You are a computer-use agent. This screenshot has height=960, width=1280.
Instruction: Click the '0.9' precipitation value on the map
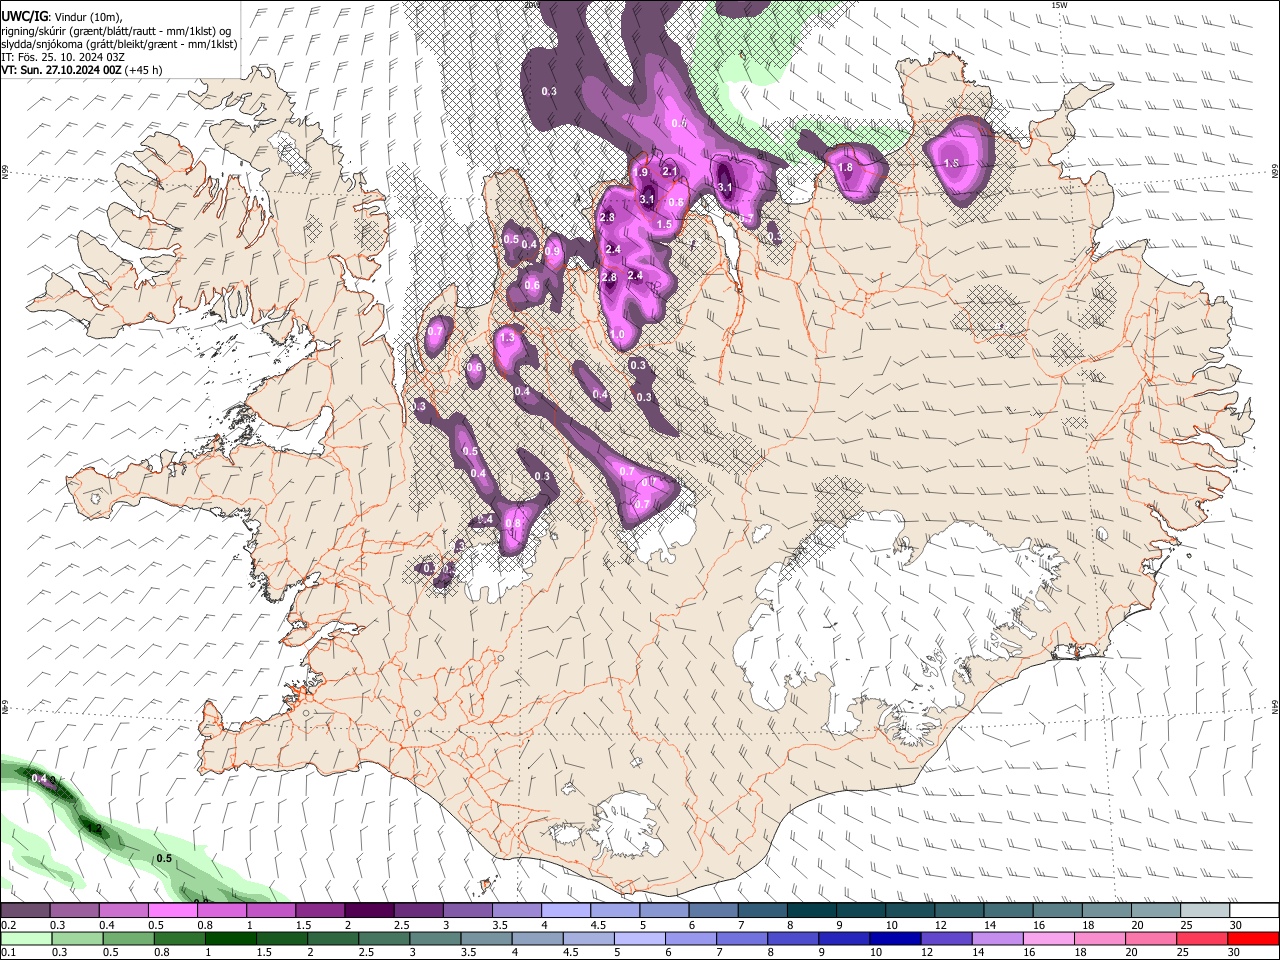(x=553, y=252)
